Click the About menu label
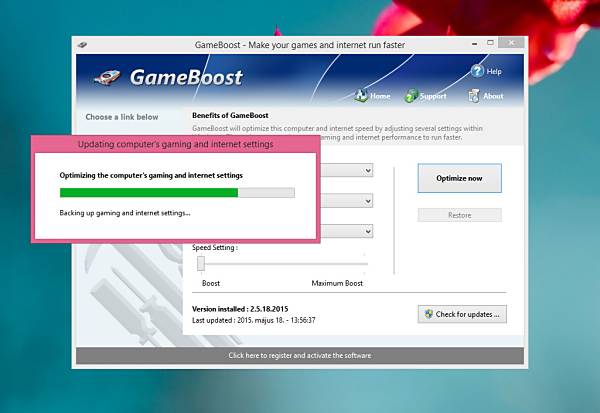 [493, 96]
